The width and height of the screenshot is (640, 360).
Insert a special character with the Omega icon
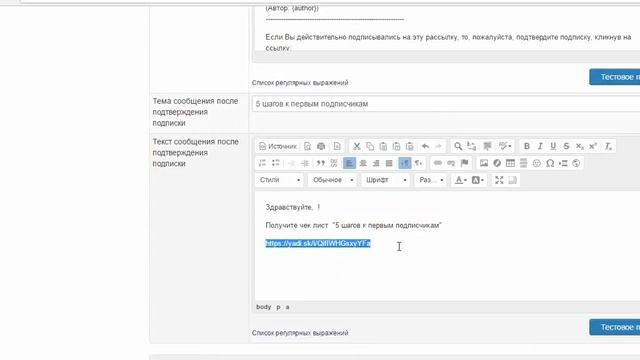point(550,163)
